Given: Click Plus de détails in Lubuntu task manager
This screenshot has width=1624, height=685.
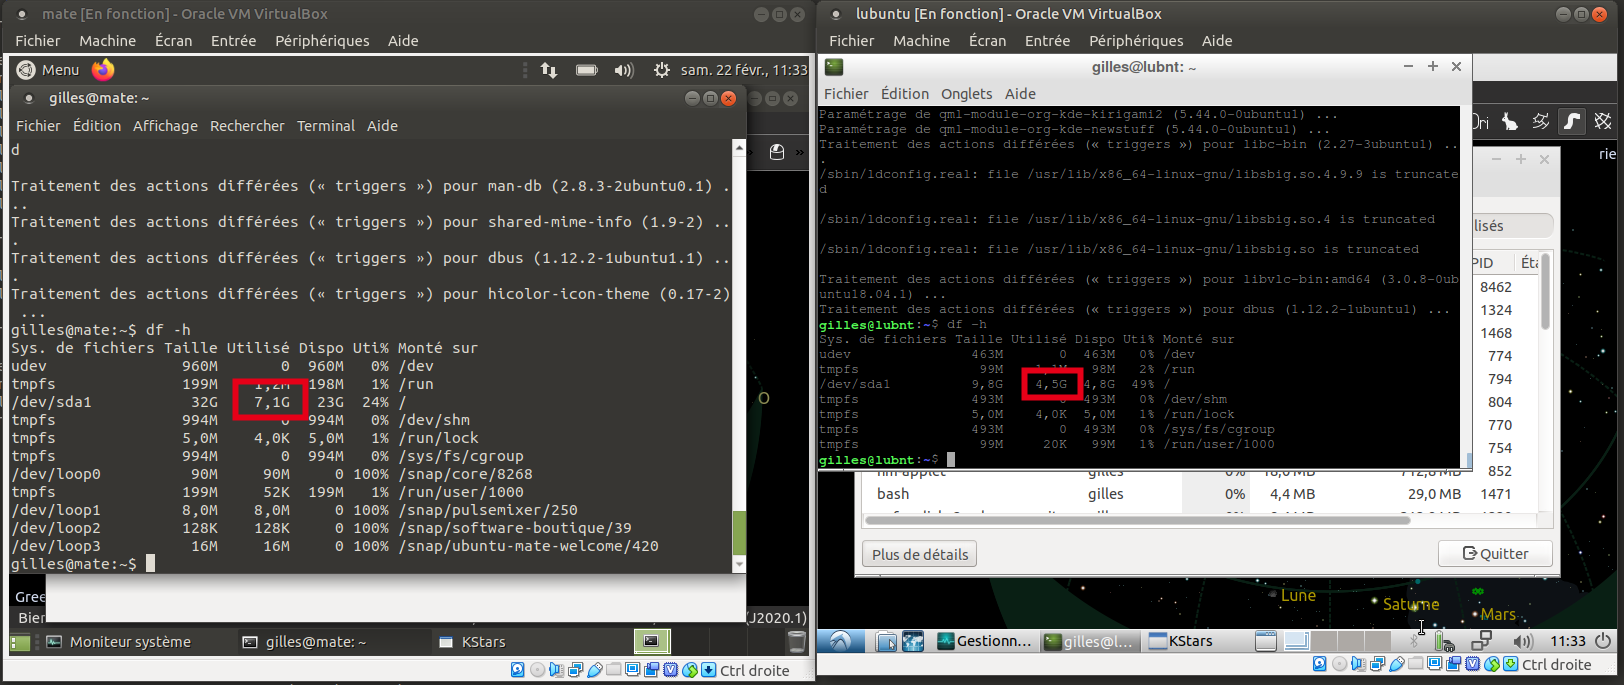Looking at the screenshot, I should coord(920,554).
